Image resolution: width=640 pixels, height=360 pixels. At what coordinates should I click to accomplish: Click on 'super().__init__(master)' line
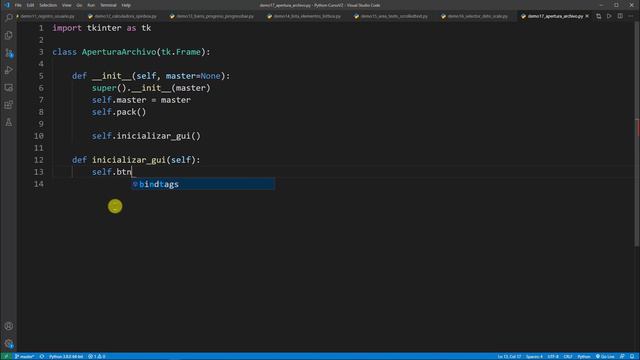coord(151,88)
